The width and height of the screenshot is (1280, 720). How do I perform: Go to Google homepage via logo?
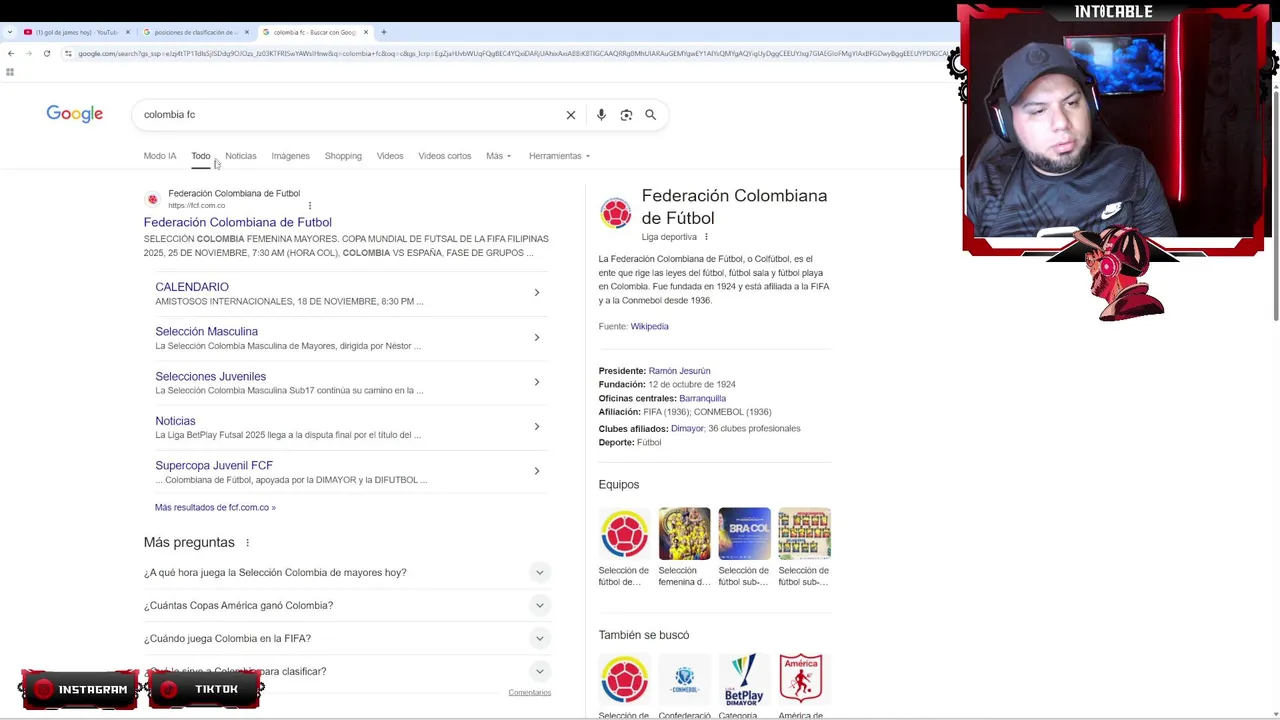75,114
